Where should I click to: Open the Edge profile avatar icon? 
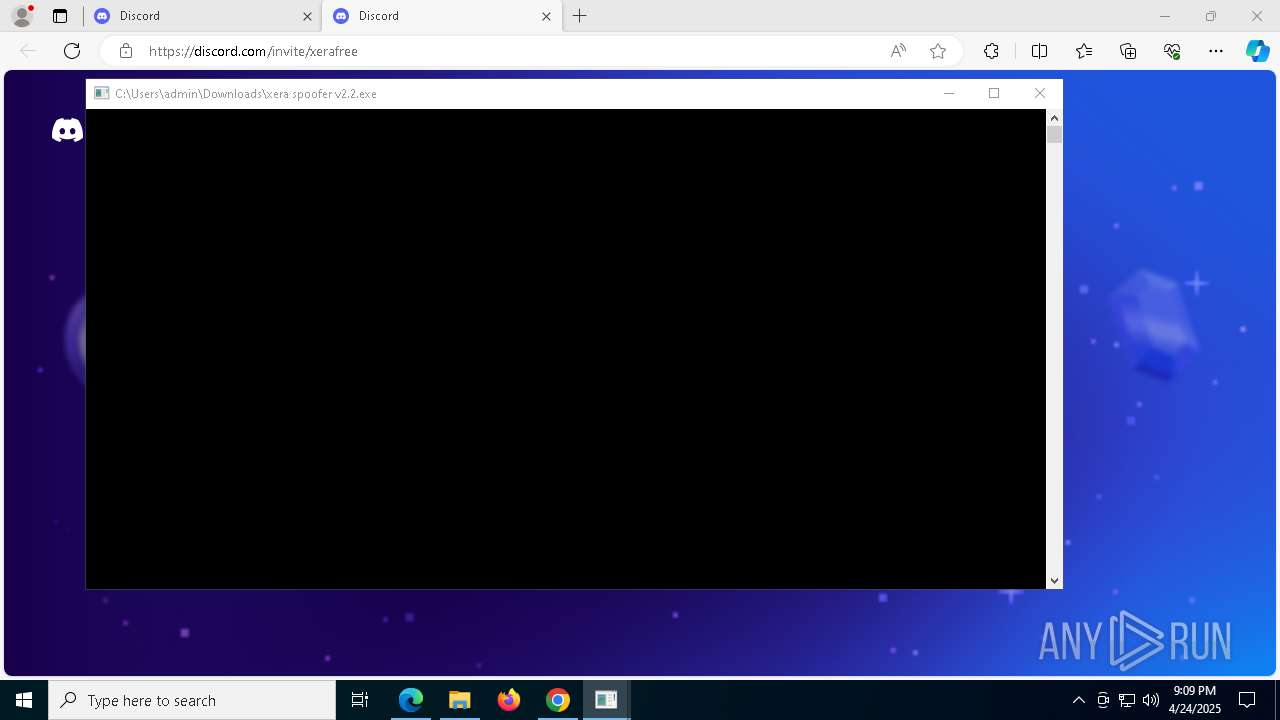tap(22, 16)
